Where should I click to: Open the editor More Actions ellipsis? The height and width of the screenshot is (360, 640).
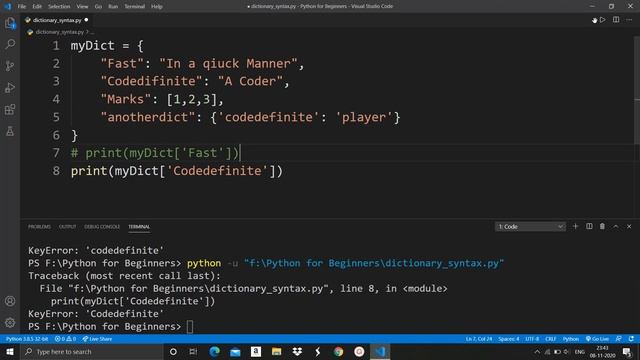click(629, 20)
